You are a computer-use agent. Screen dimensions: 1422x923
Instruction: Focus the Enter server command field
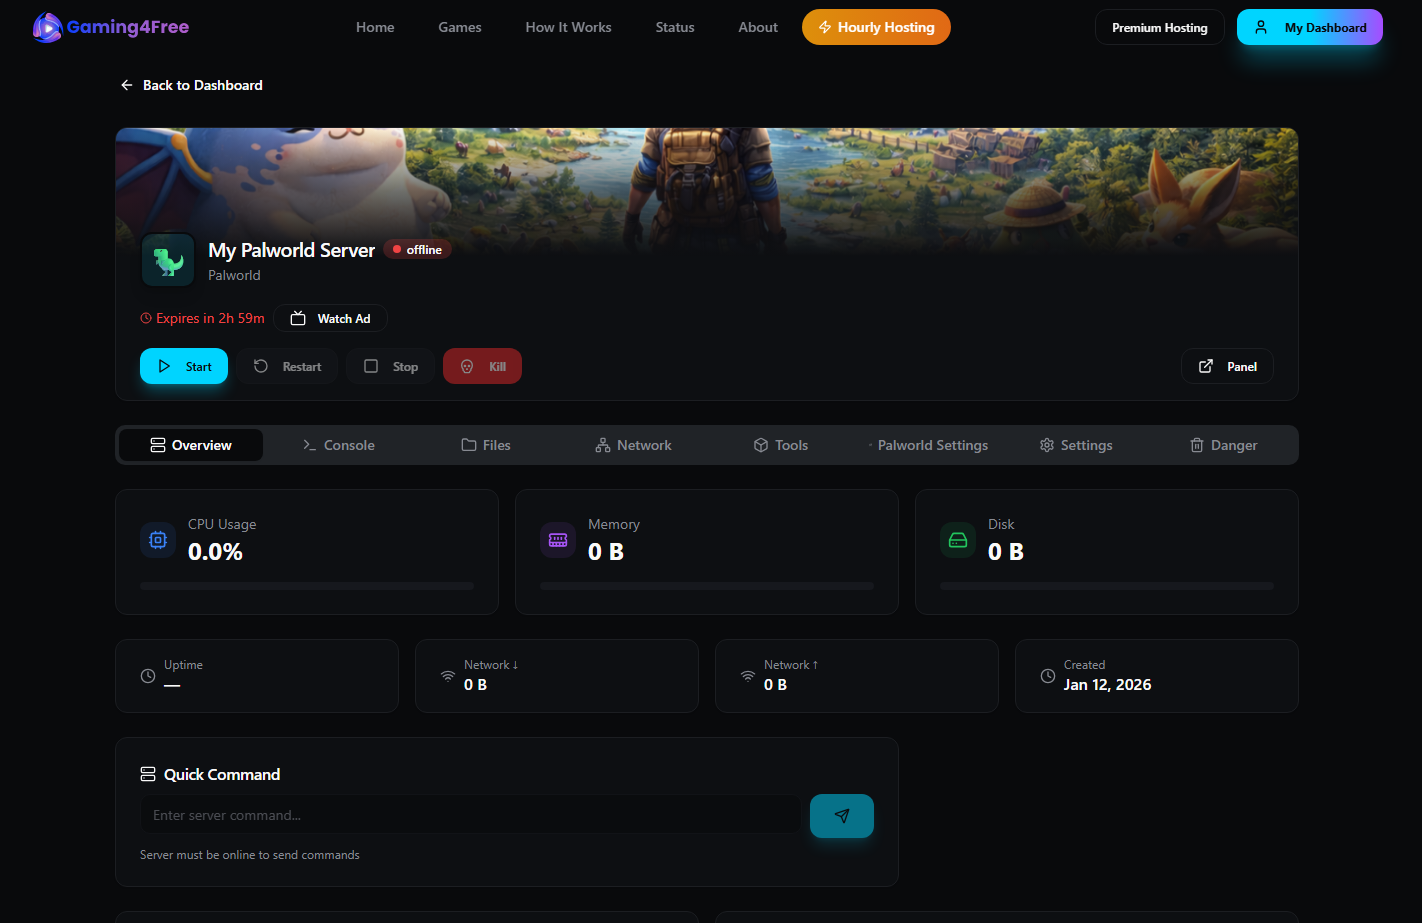[x=470, y=816]
